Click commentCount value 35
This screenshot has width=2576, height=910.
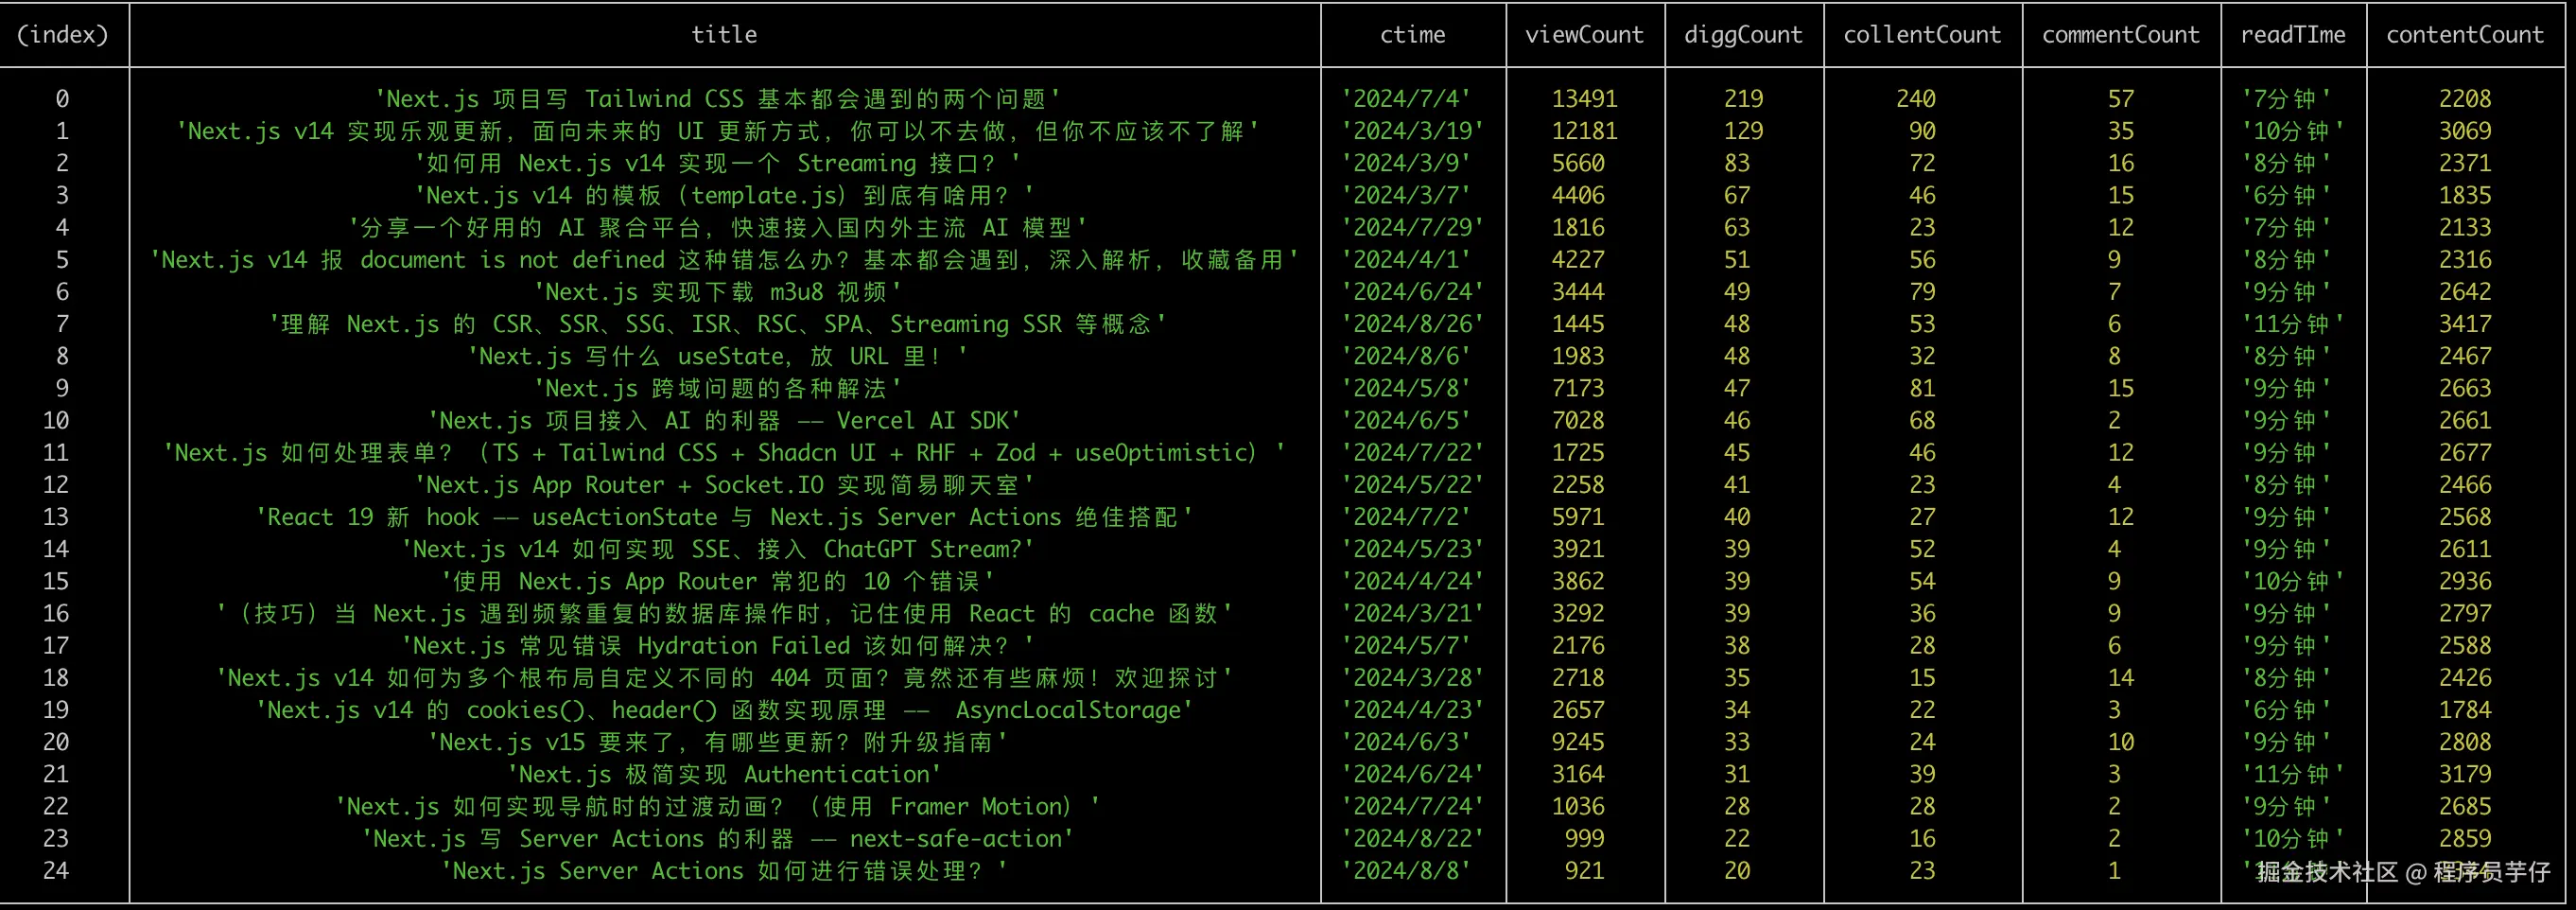pyautogui.click(x=2121, y=131)
